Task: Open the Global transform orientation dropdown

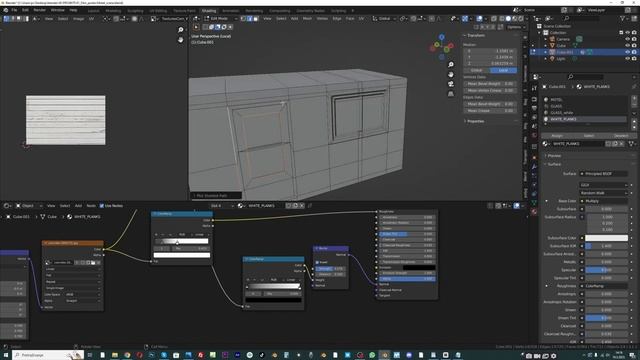Action: click(x=384, y=18)
